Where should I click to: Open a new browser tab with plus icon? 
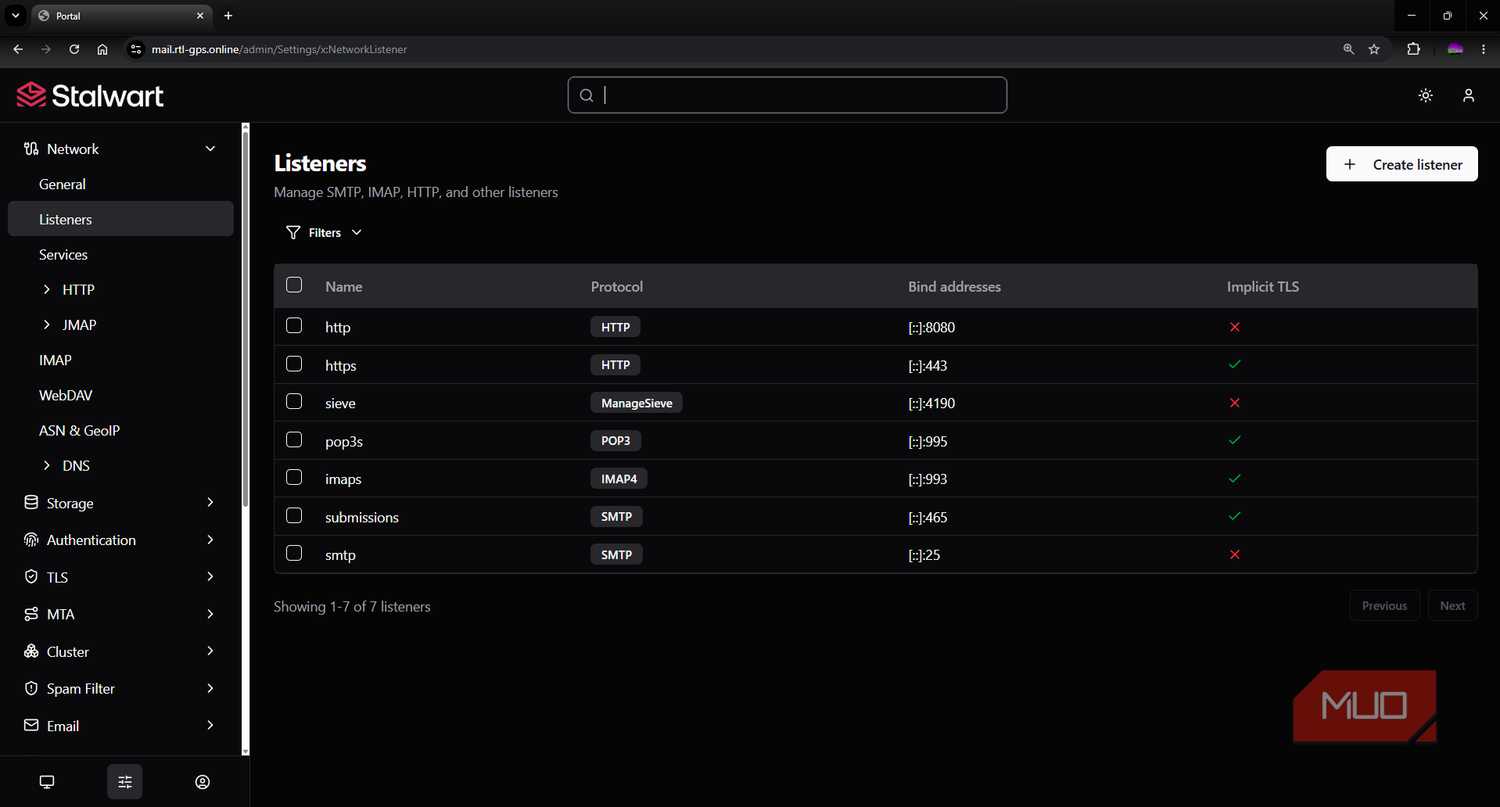[x=228, y=16]
